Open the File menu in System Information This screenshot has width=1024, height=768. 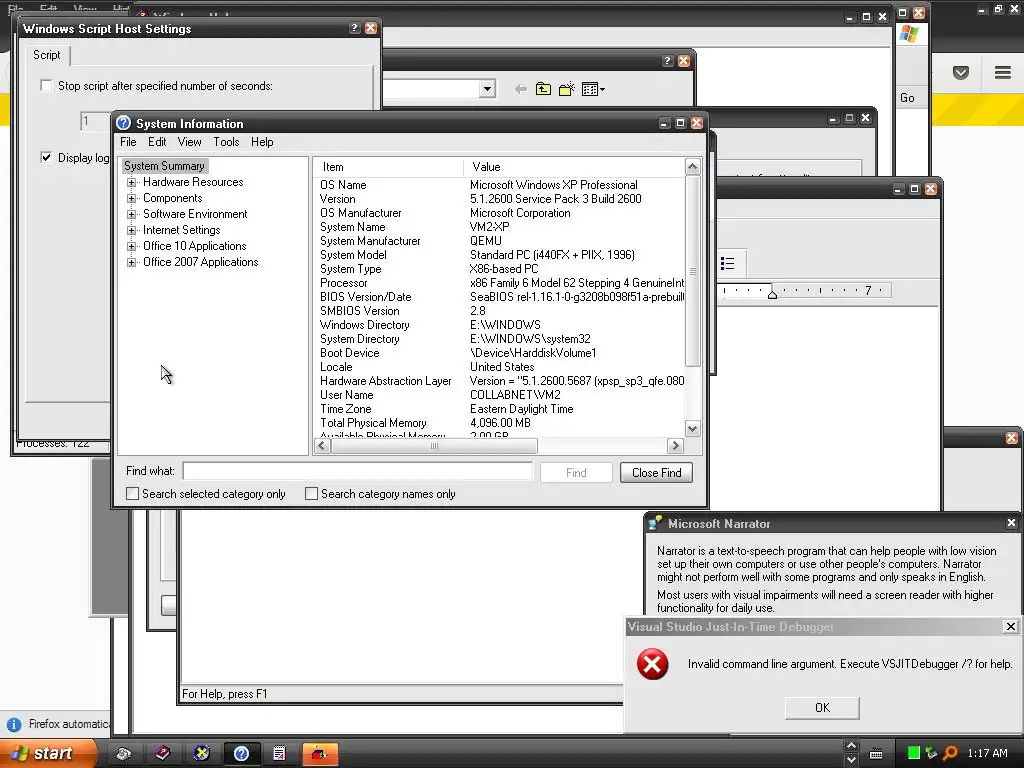128,142
